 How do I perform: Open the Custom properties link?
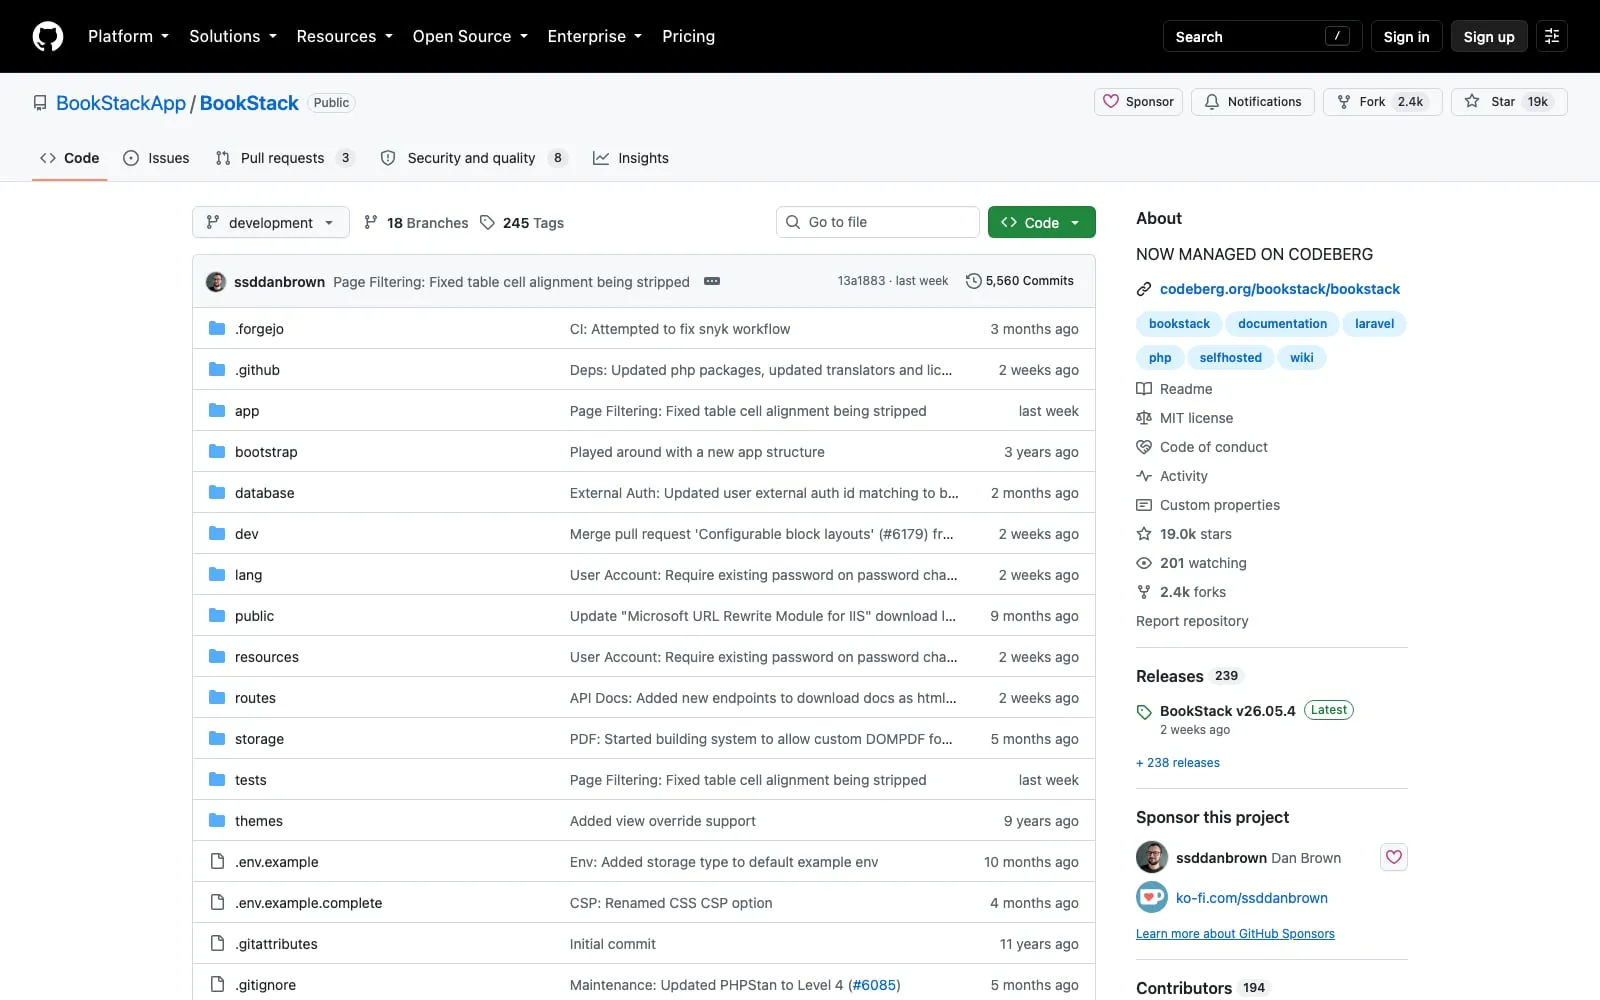1219,505
